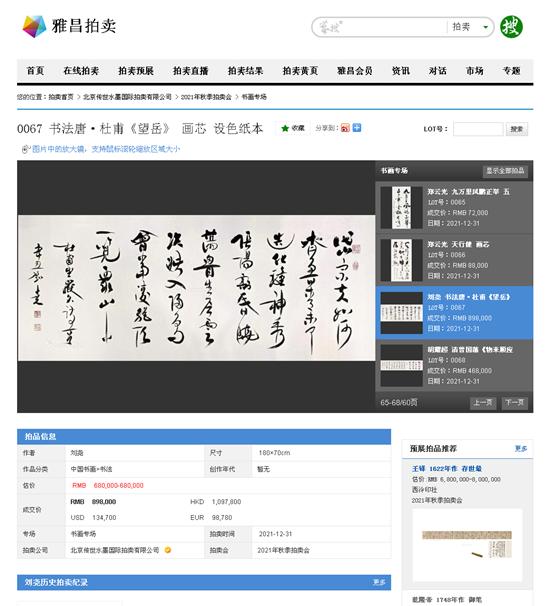Open 王铎 1622年作 recommended lot link
The width and height of the screenshot is (550, 606).
click(447, 469)
